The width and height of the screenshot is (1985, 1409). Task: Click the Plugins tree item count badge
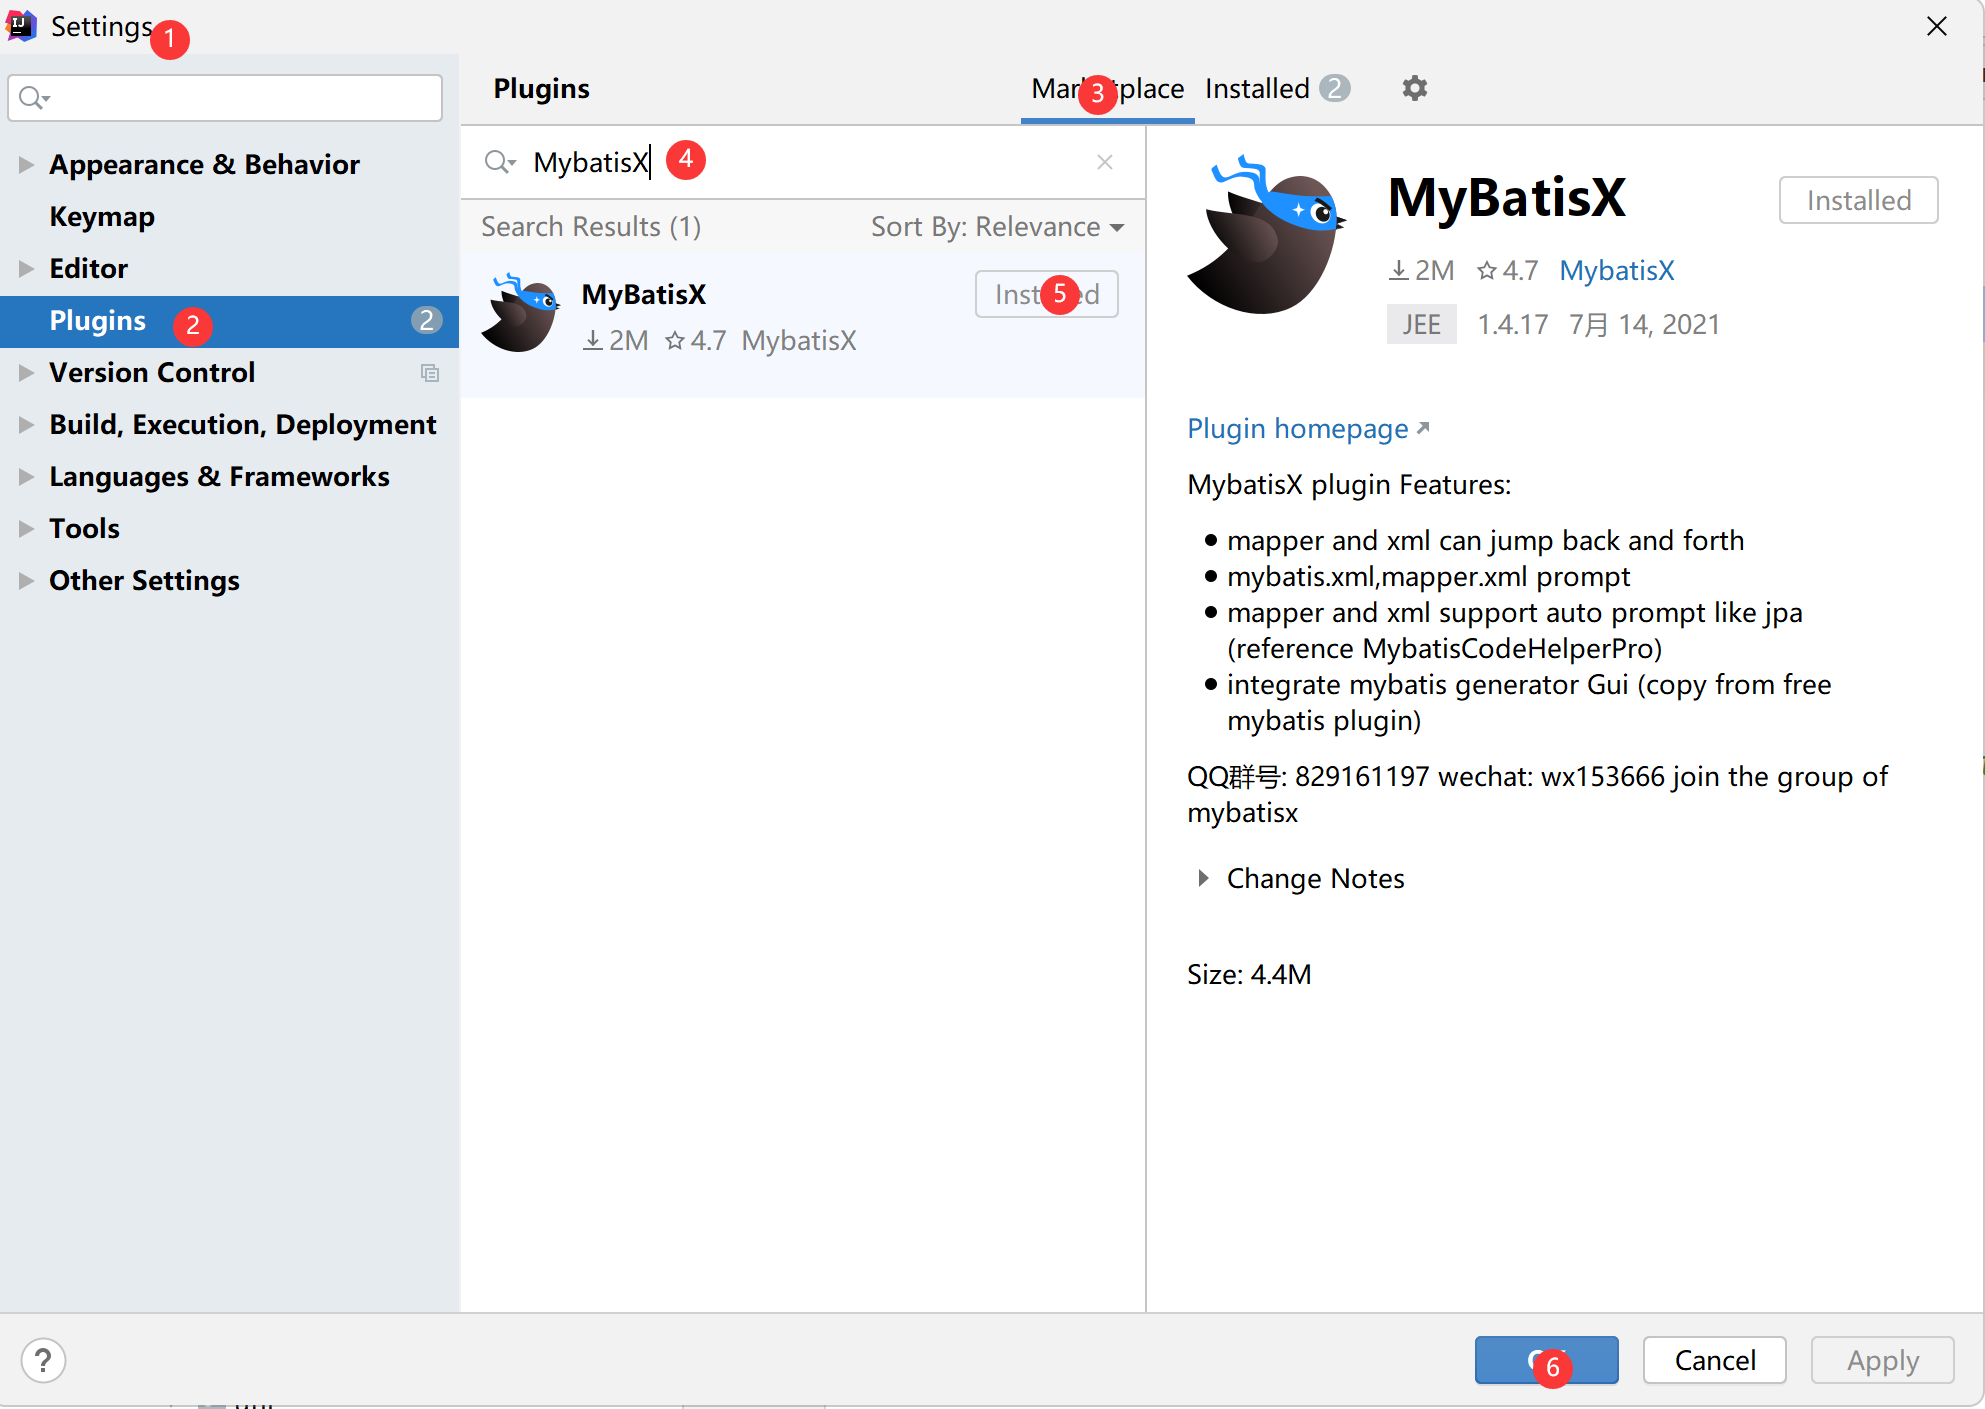(x=426, y=320)
